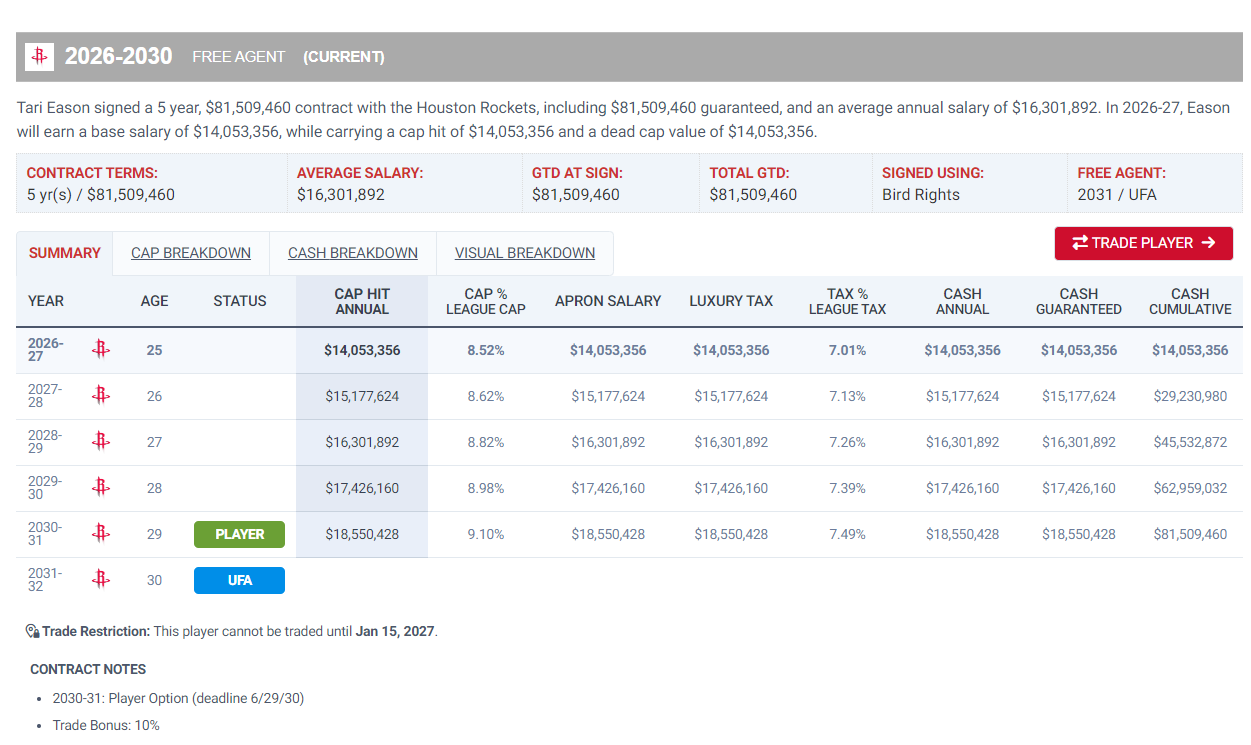Viewport: 1251px width, 745px height.
Task: Click the blue UFA status badge
Action: tap(239, 580)
